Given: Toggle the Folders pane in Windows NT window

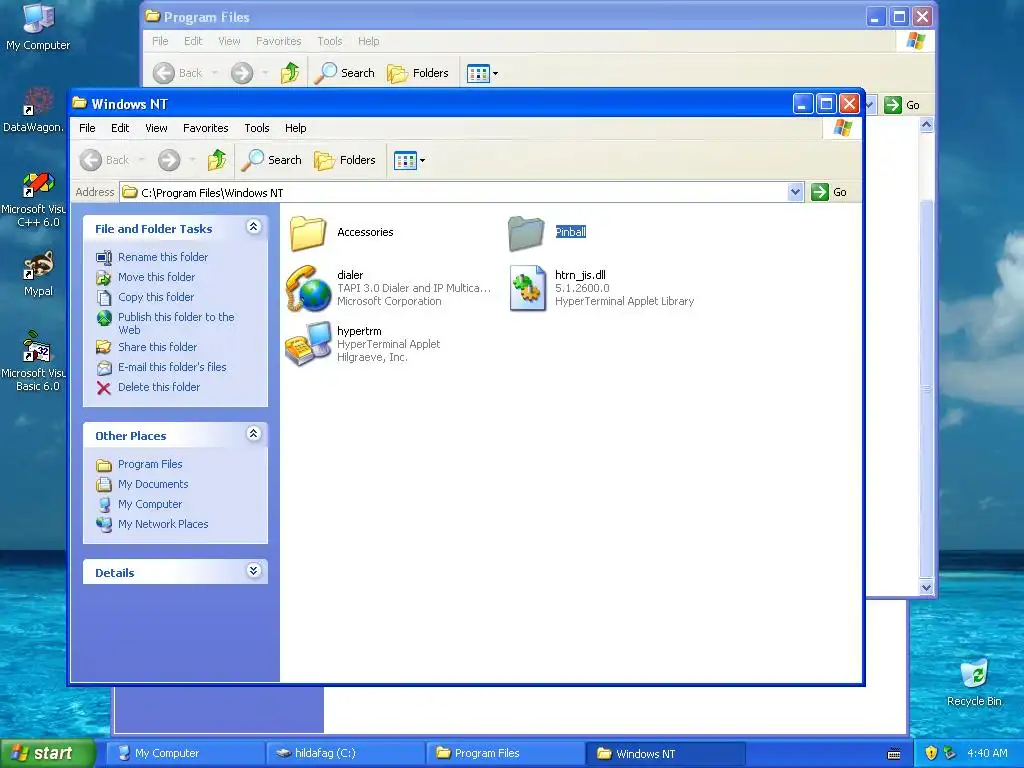Looking at the screenshot, I should pos(345,160).
